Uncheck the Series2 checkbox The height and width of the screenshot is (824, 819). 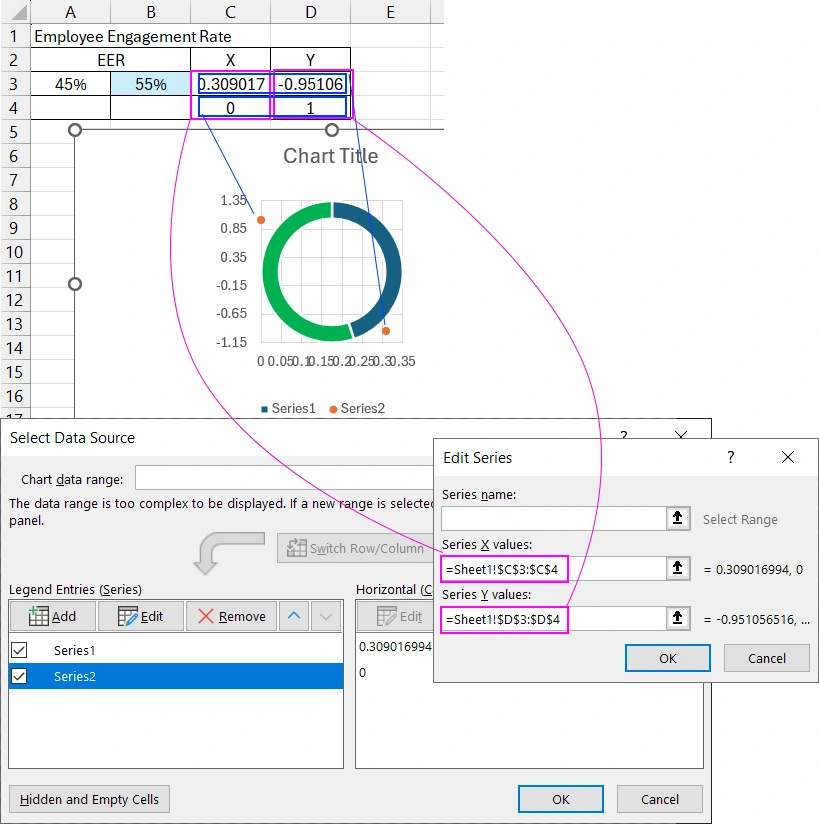point(21,676)
